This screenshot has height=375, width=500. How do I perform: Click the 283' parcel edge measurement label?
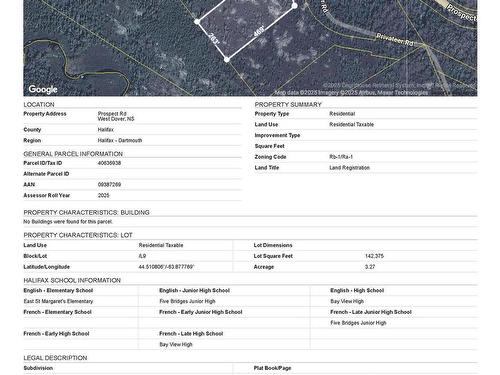pyautogui.click(x=214, y=38)
